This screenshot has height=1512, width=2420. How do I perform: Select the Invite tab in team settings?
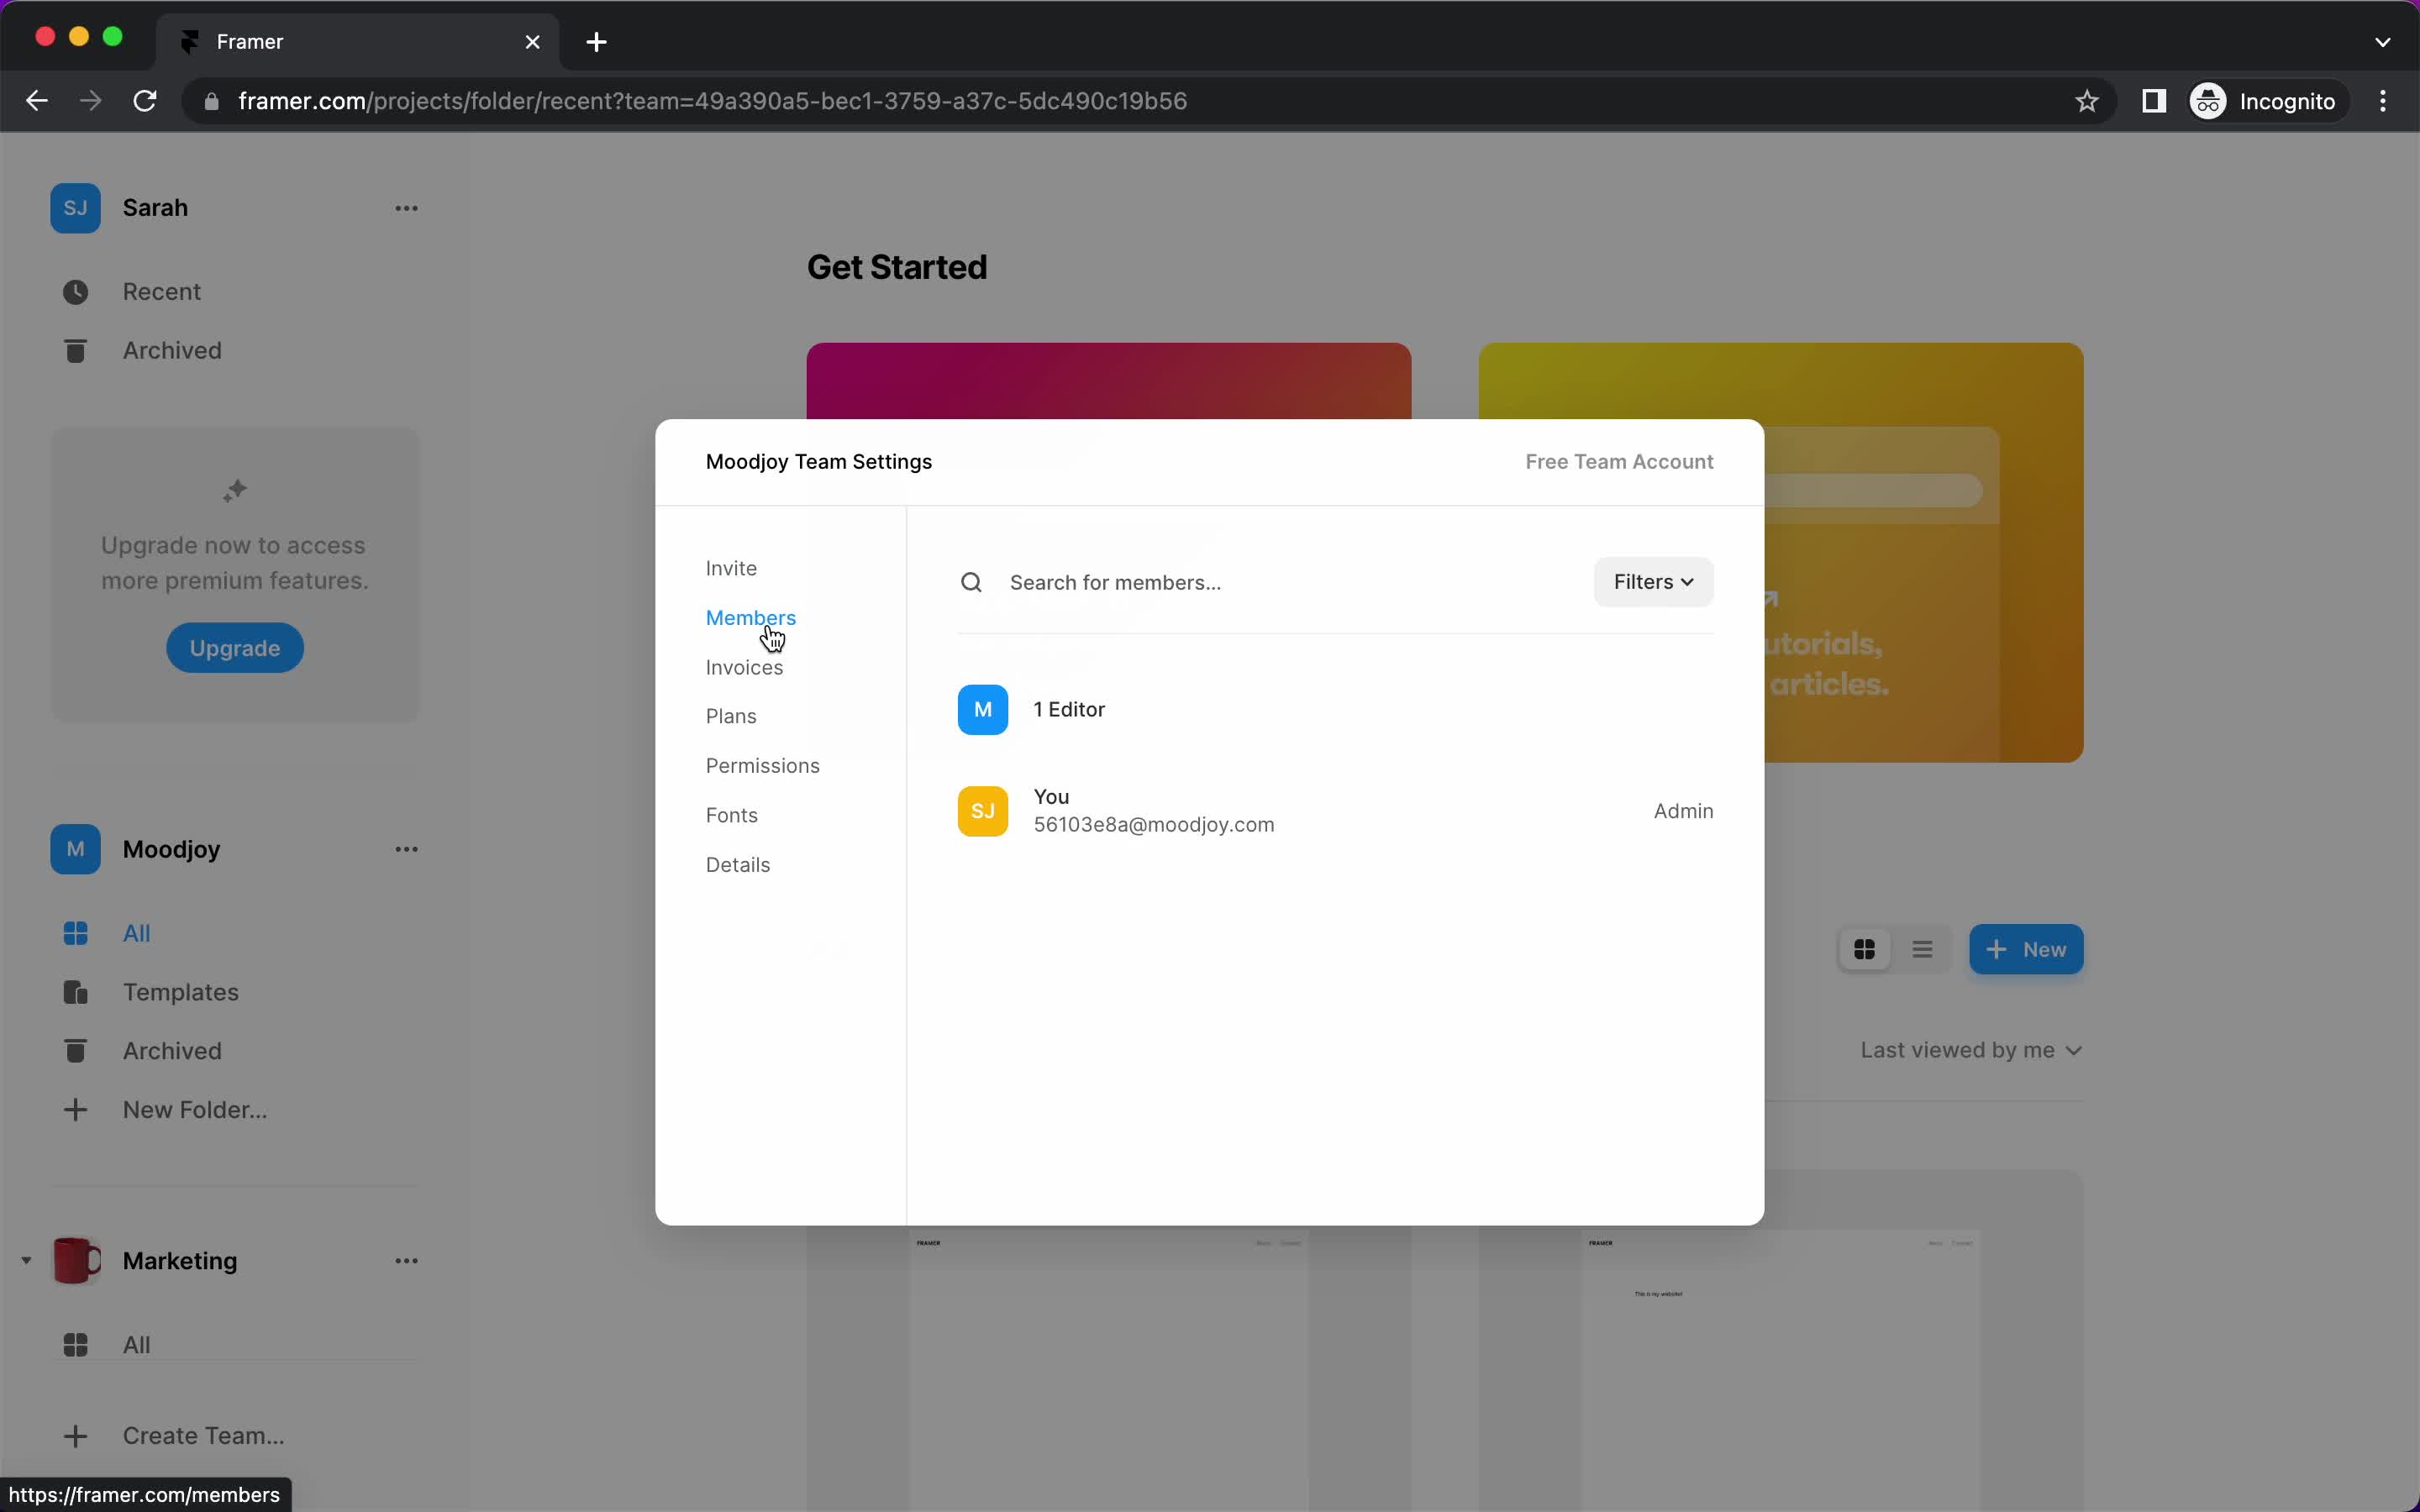(730, 568)
